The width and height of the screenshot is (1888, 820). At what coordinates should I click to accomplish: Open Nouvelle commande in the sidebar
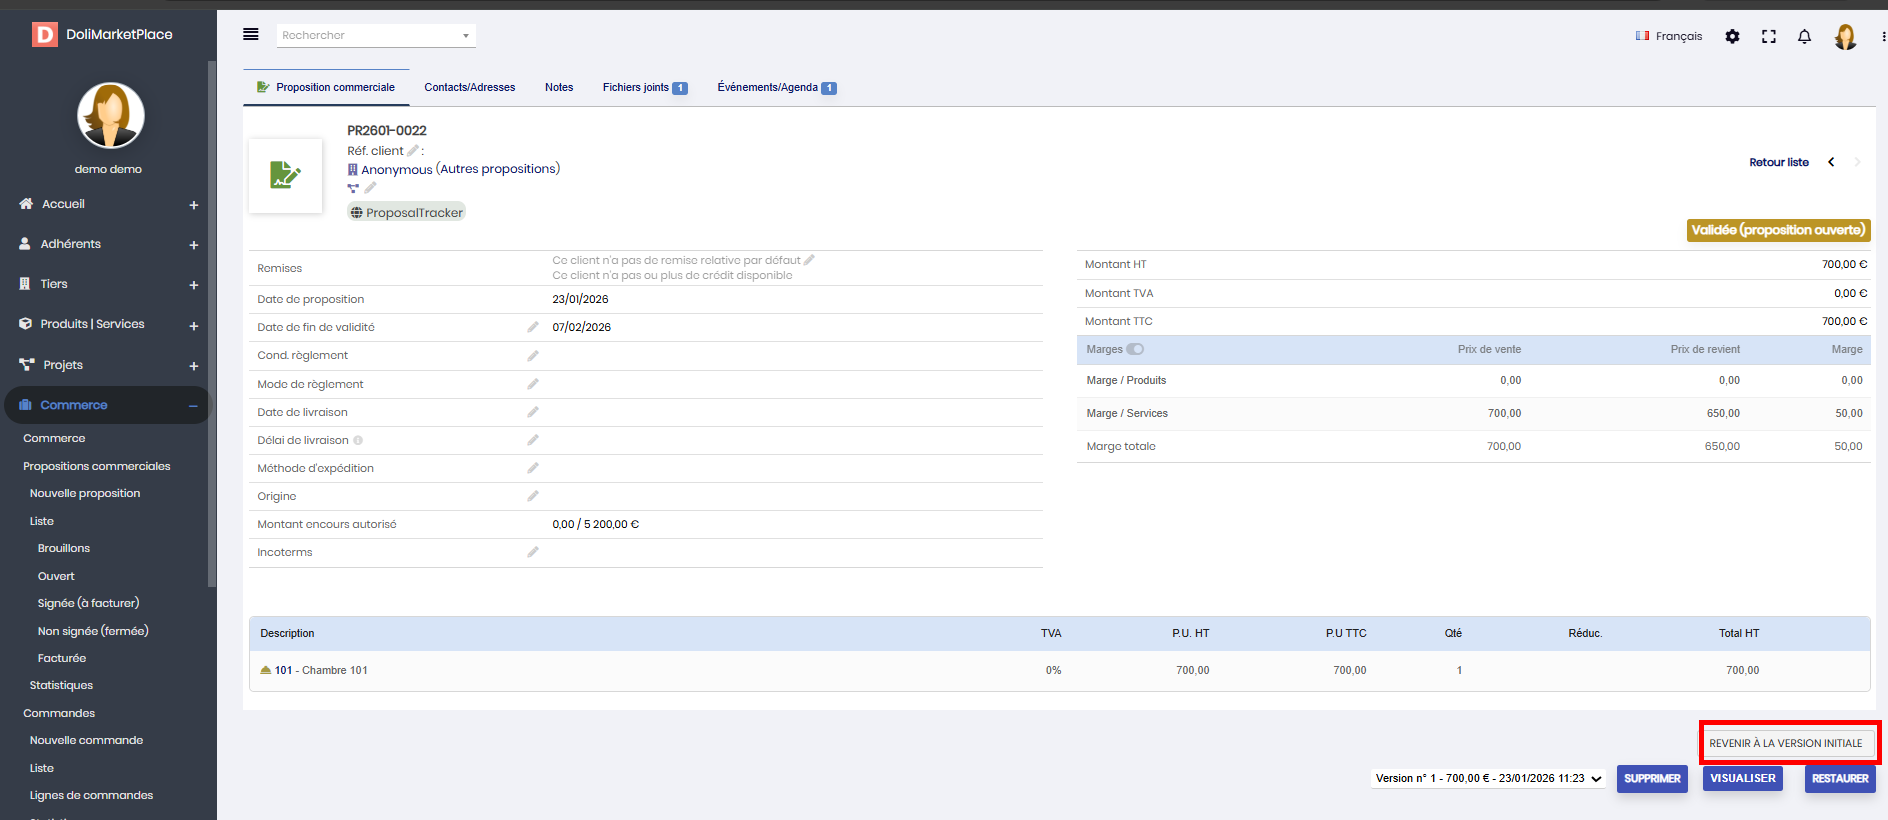[86, 740]
